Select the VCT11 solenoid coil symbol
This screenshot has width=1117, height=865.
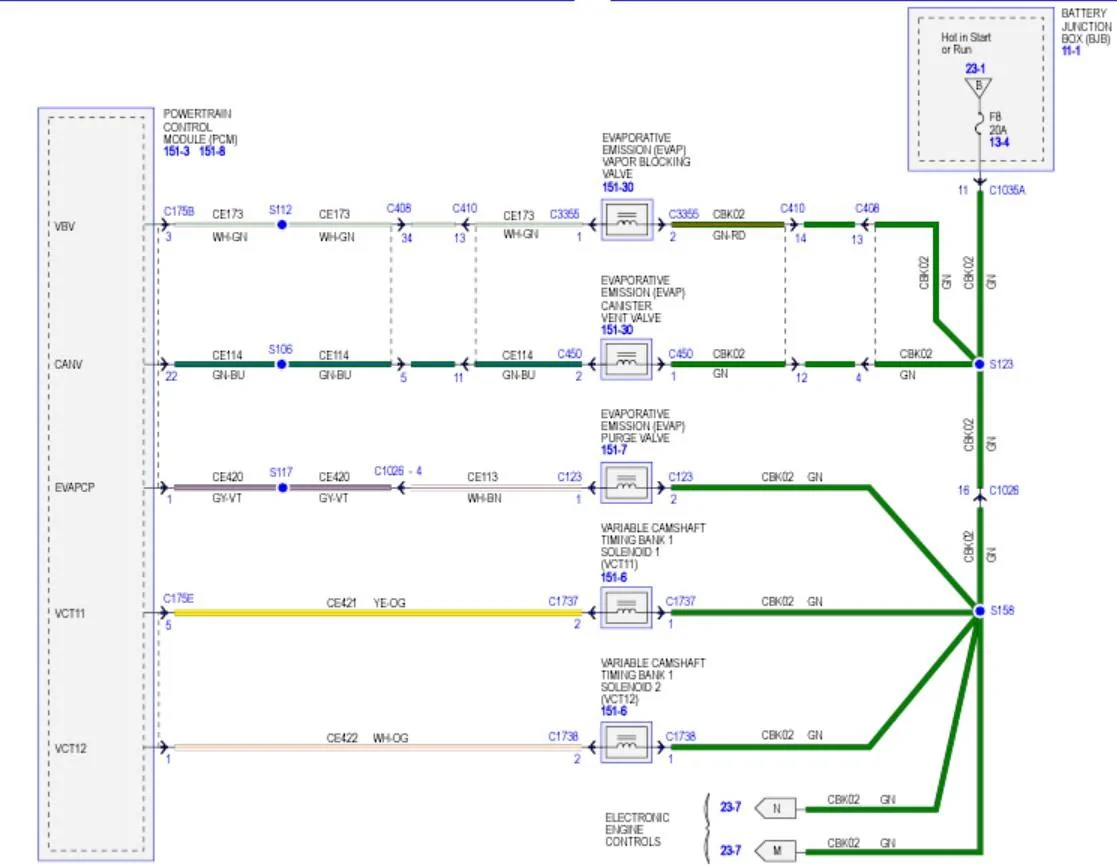point(626,608)
